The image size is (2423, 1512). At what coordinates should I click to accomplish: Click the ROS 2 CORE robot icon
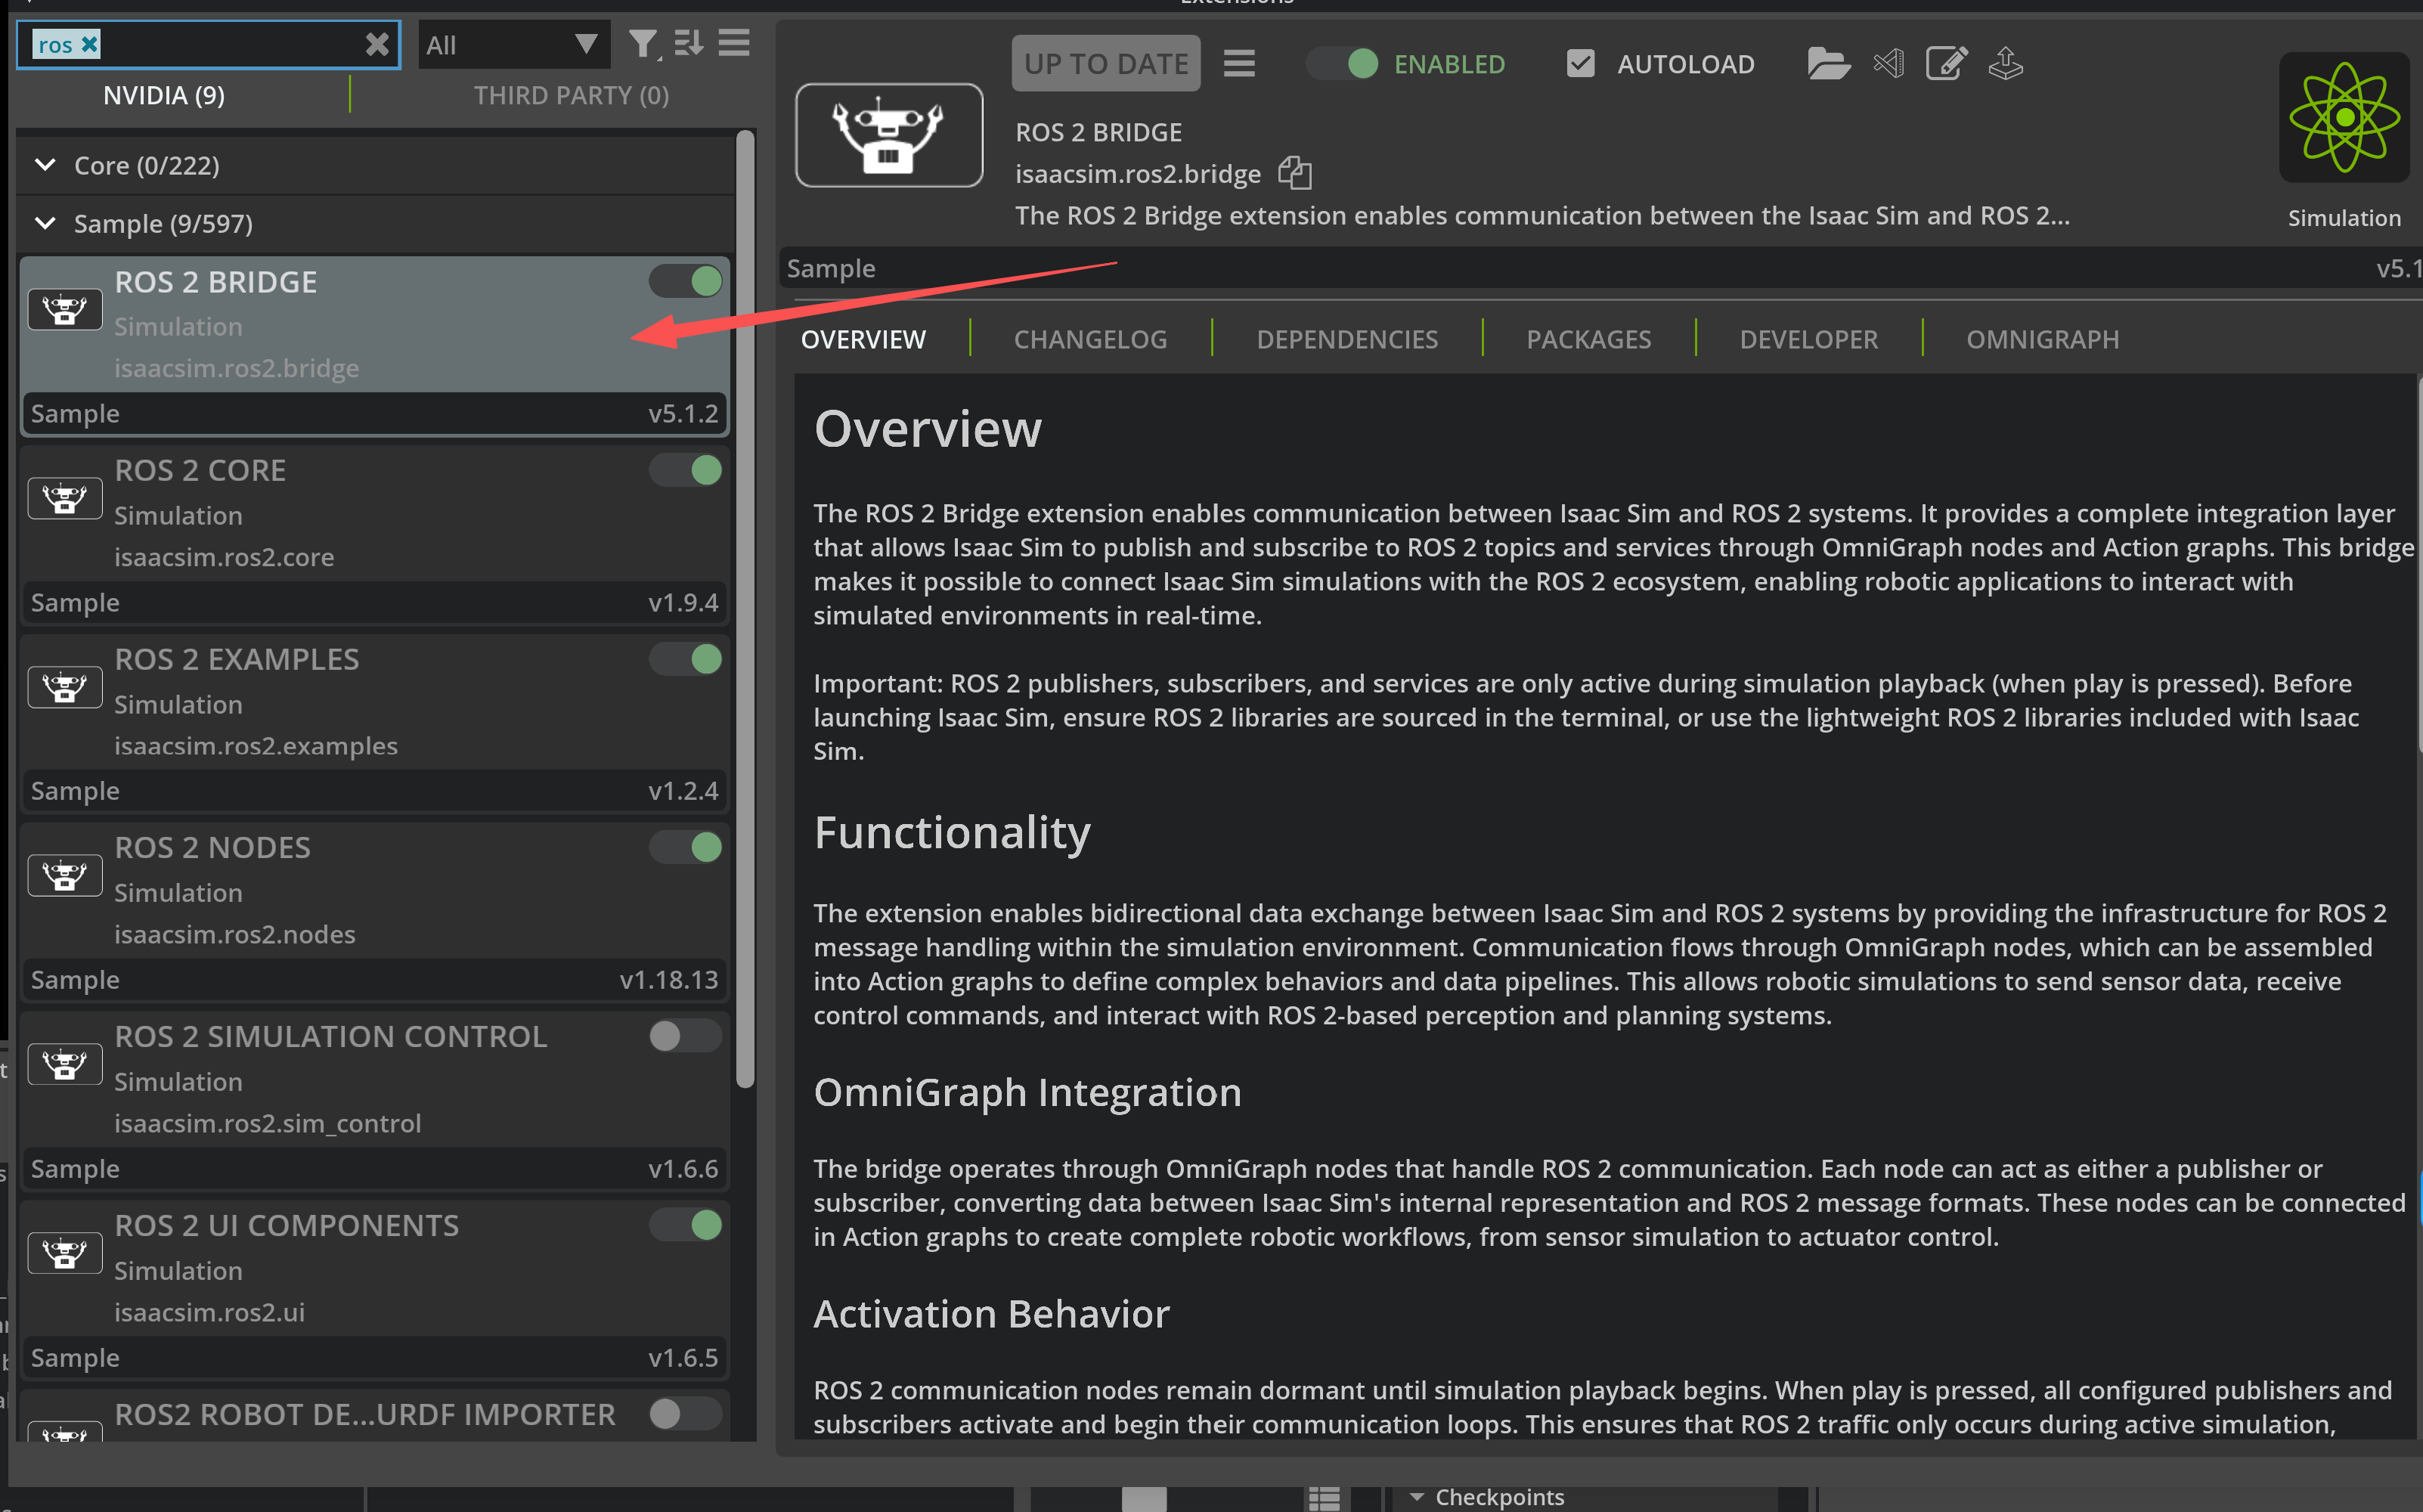[x=65, y=498]
